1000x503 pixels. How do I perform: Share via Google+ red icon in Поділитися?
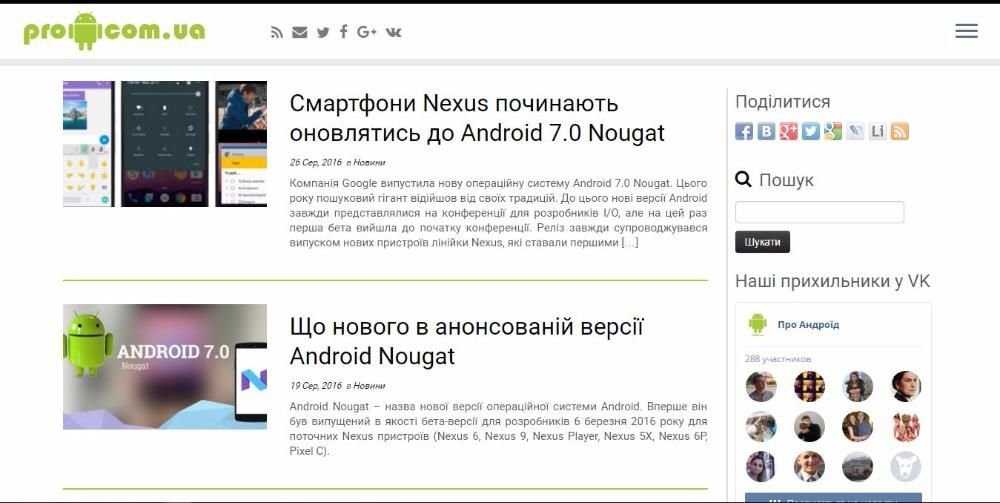[x=788, y=131]
